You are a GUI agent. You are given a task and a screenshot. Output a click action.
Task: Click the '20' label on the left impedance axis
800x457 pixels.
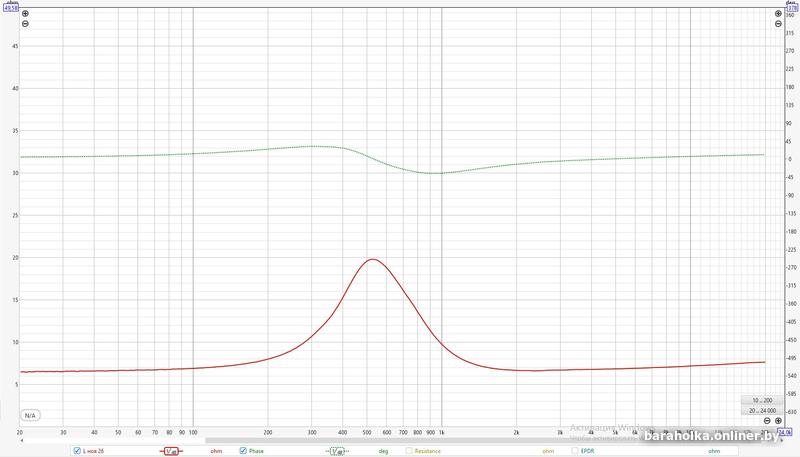click(15, 258)
